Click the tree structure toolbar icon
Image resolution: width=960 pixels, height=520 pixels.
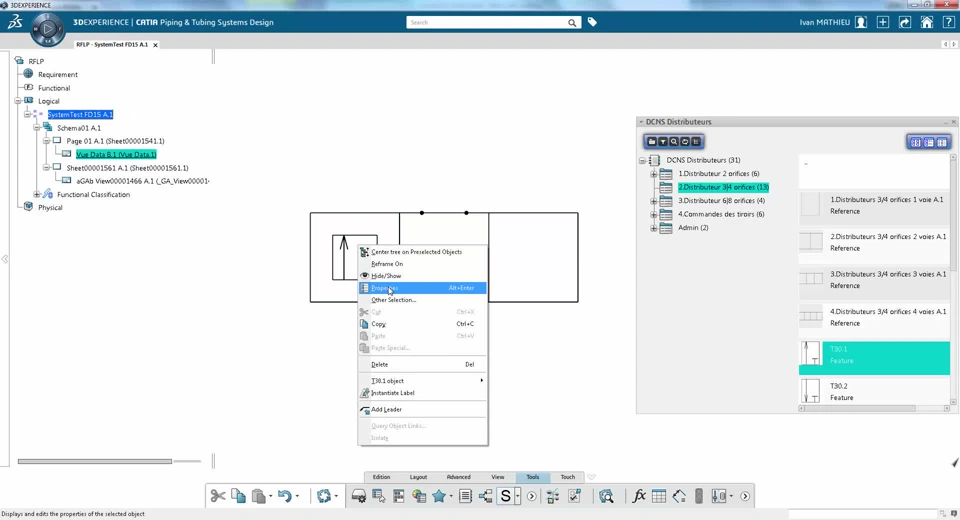click(x=486, y=496)
